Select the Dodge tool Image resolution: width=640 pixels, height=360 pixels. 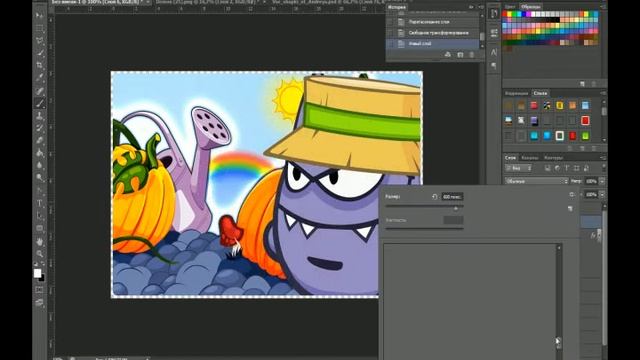[x=40, y=178]
